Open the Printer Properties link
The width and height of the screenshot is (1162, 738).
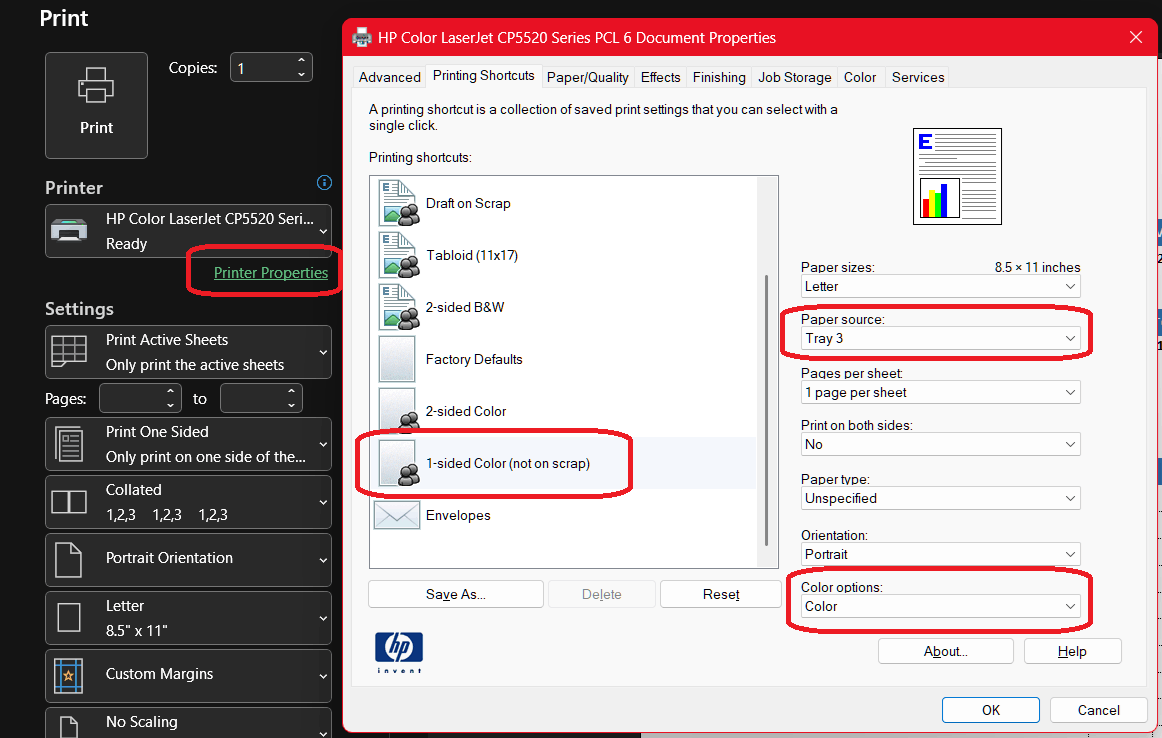(270, 273)
